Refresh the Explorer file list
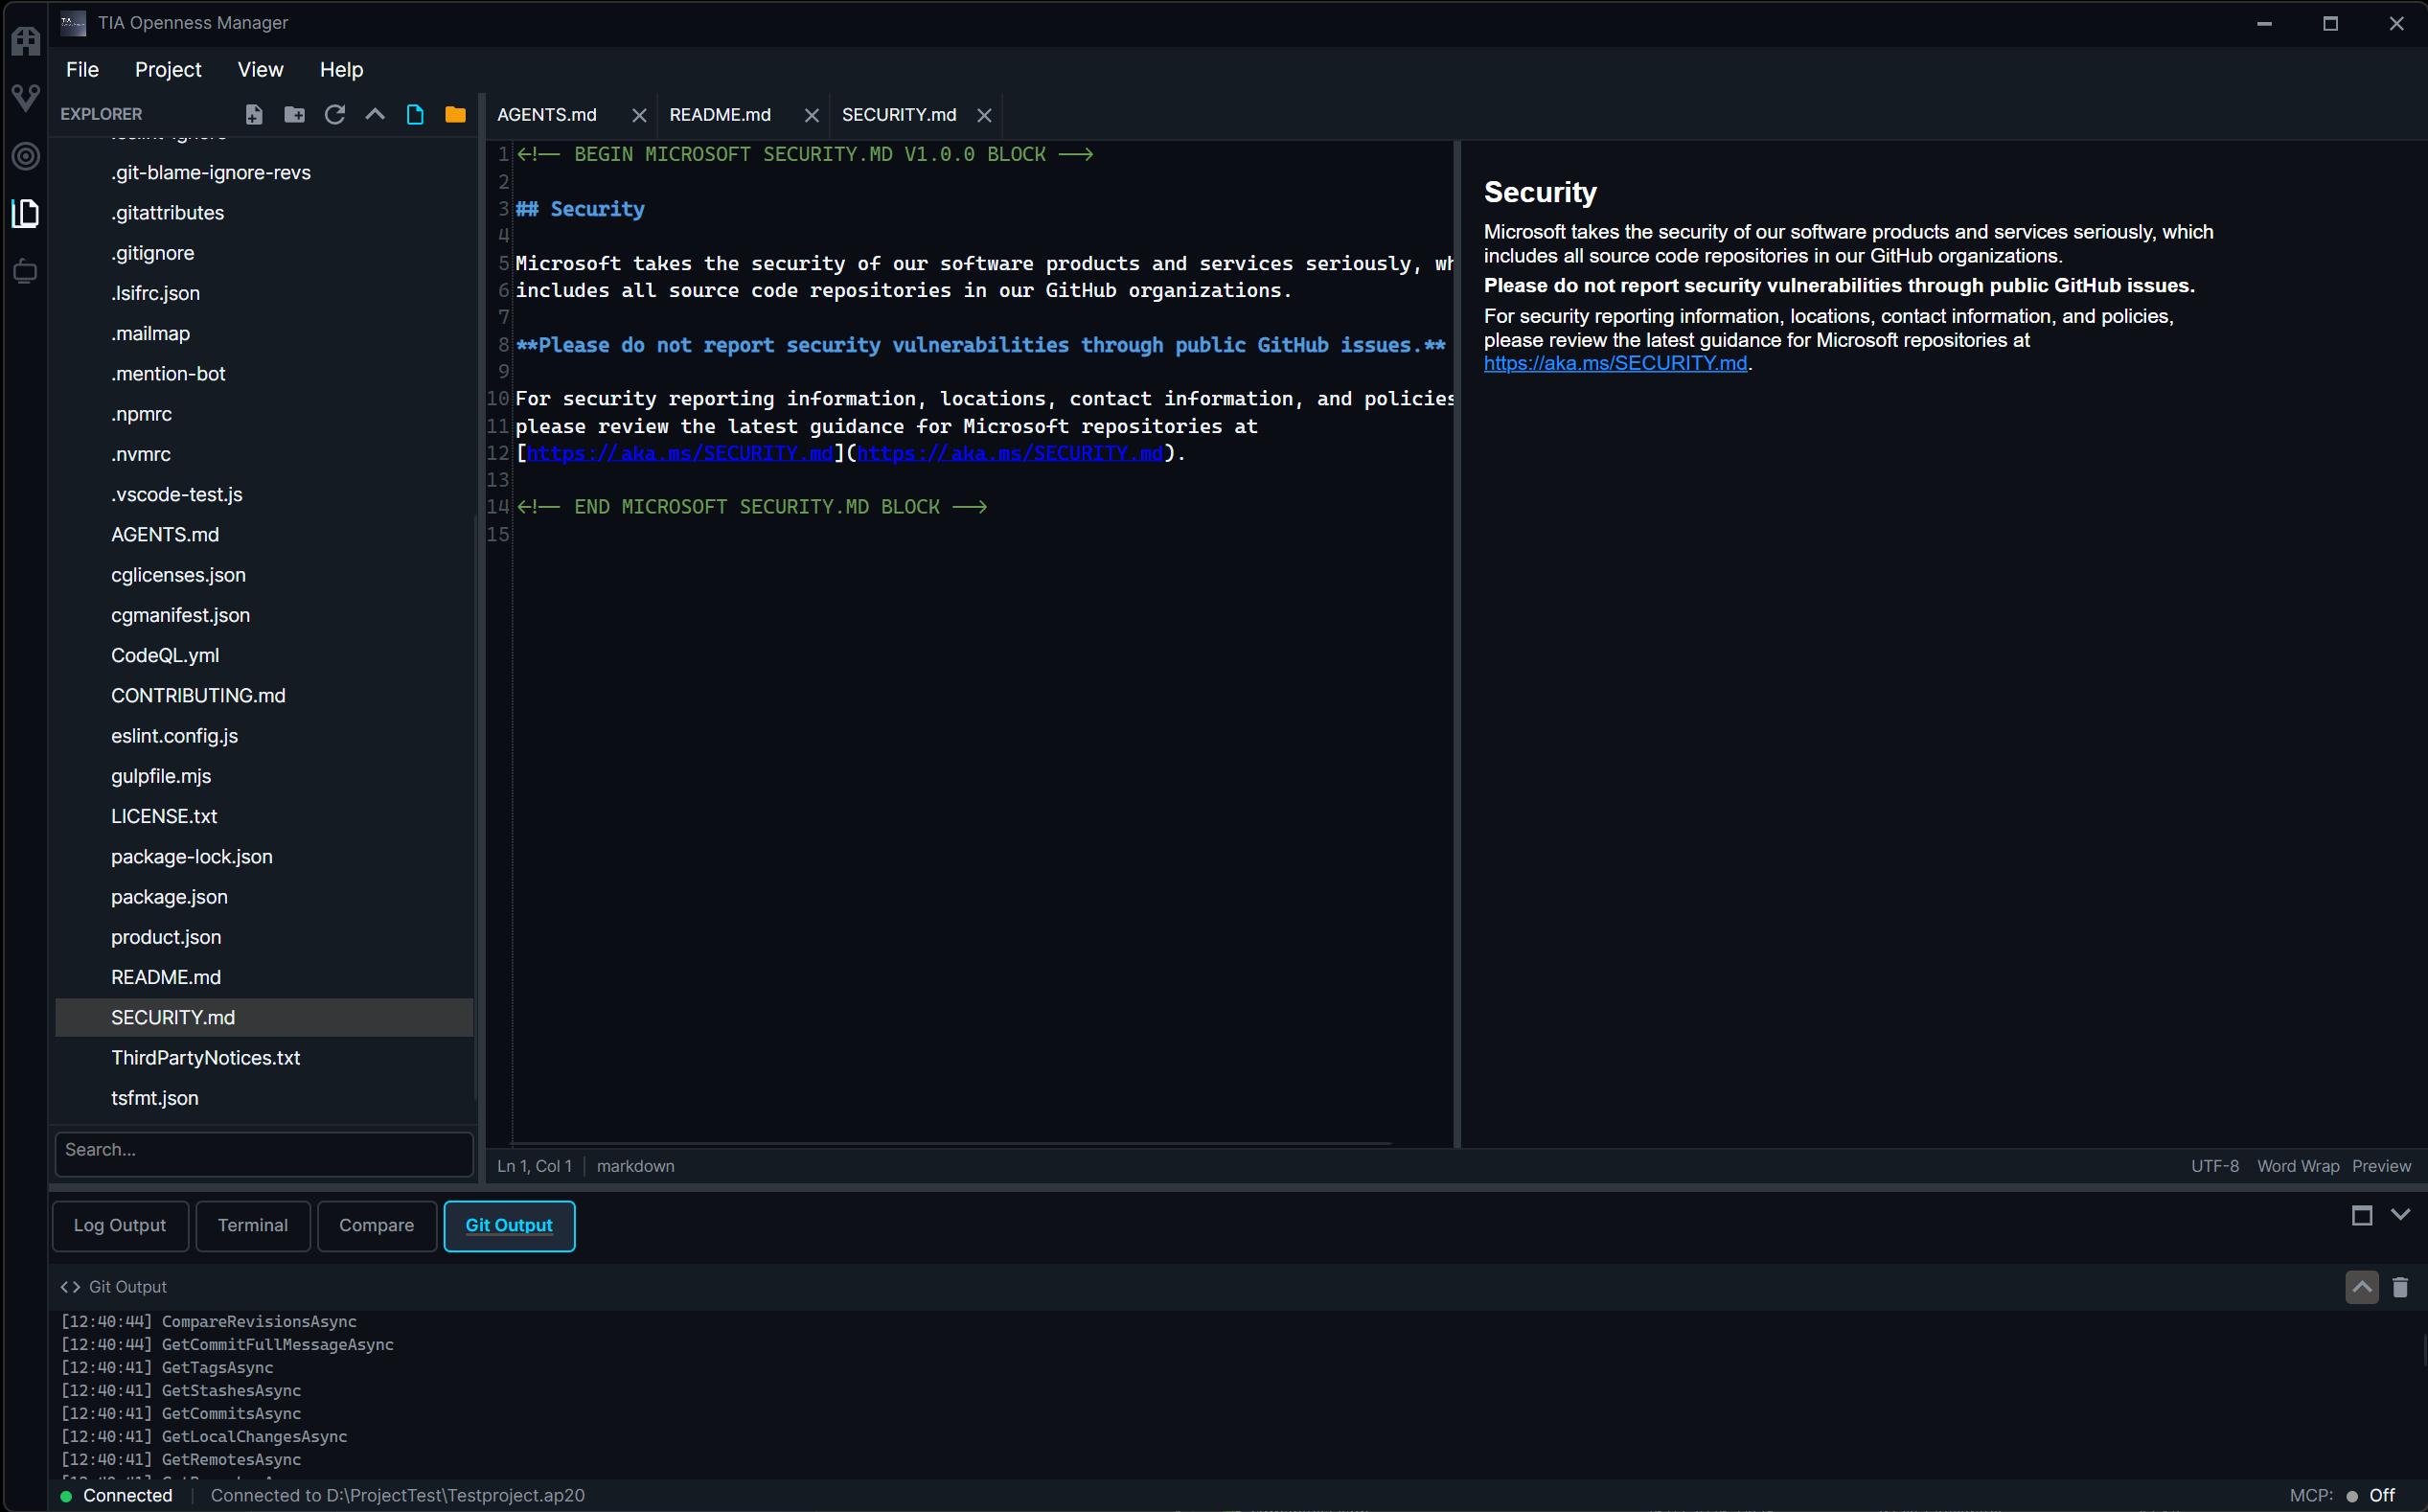The image size is (2428, 1512). [x=335, y=115]
